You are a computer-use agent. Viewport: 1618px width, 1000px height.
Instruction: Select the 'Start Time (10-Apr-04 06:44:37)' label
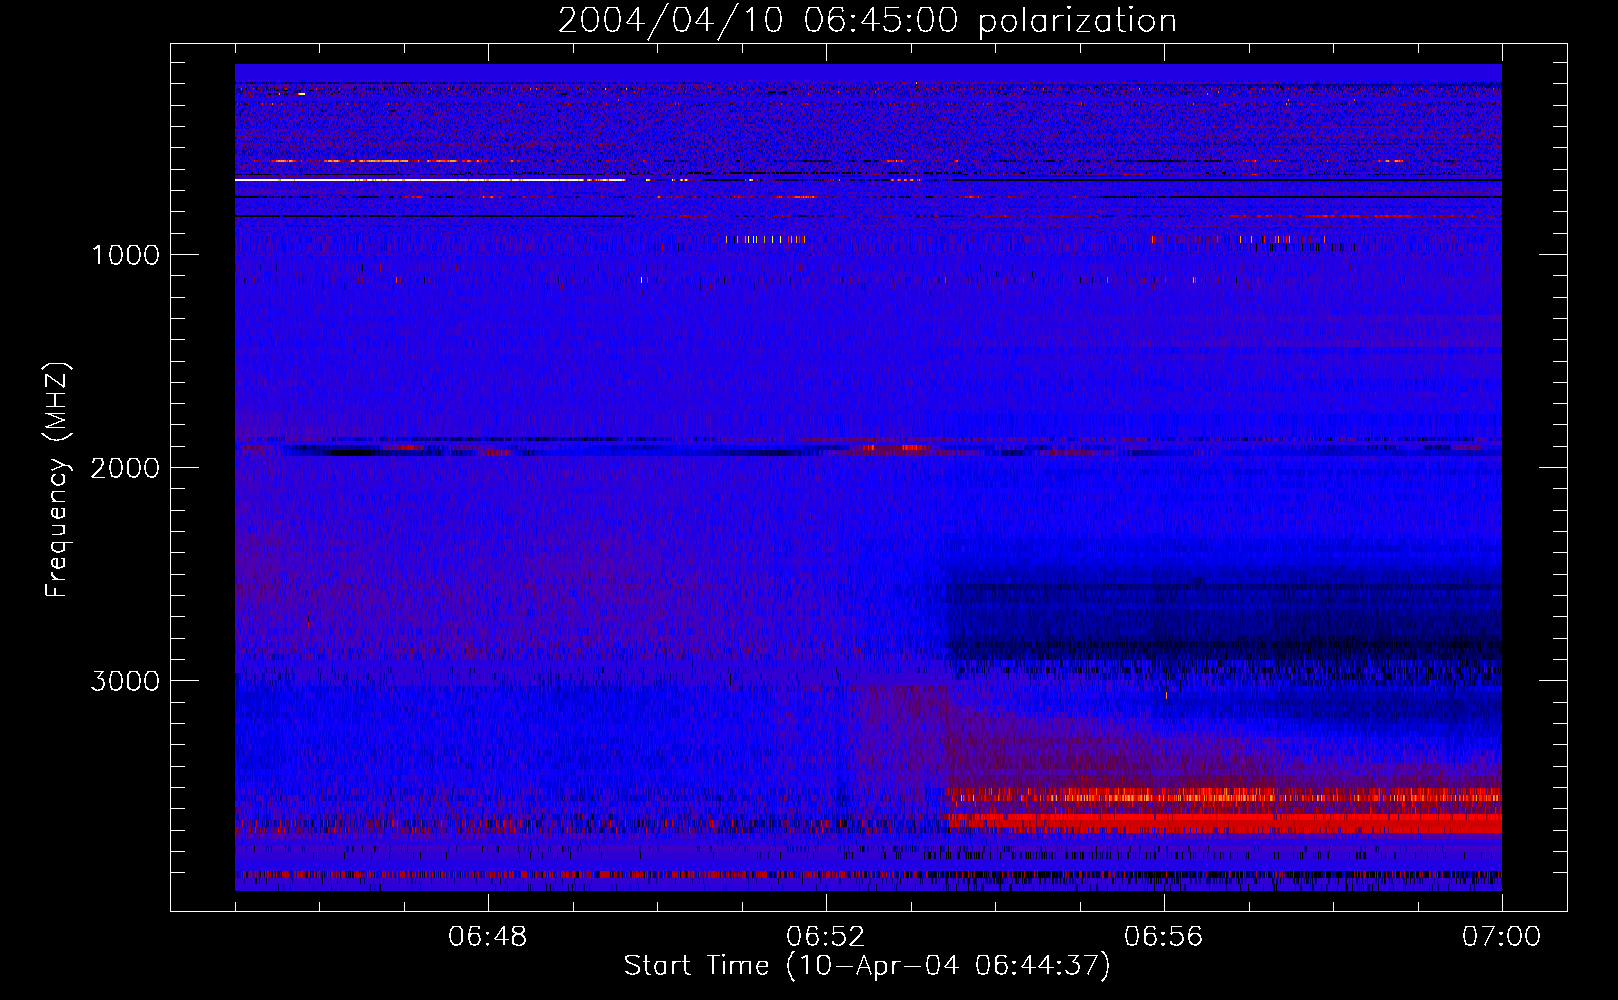pos(867,966)
